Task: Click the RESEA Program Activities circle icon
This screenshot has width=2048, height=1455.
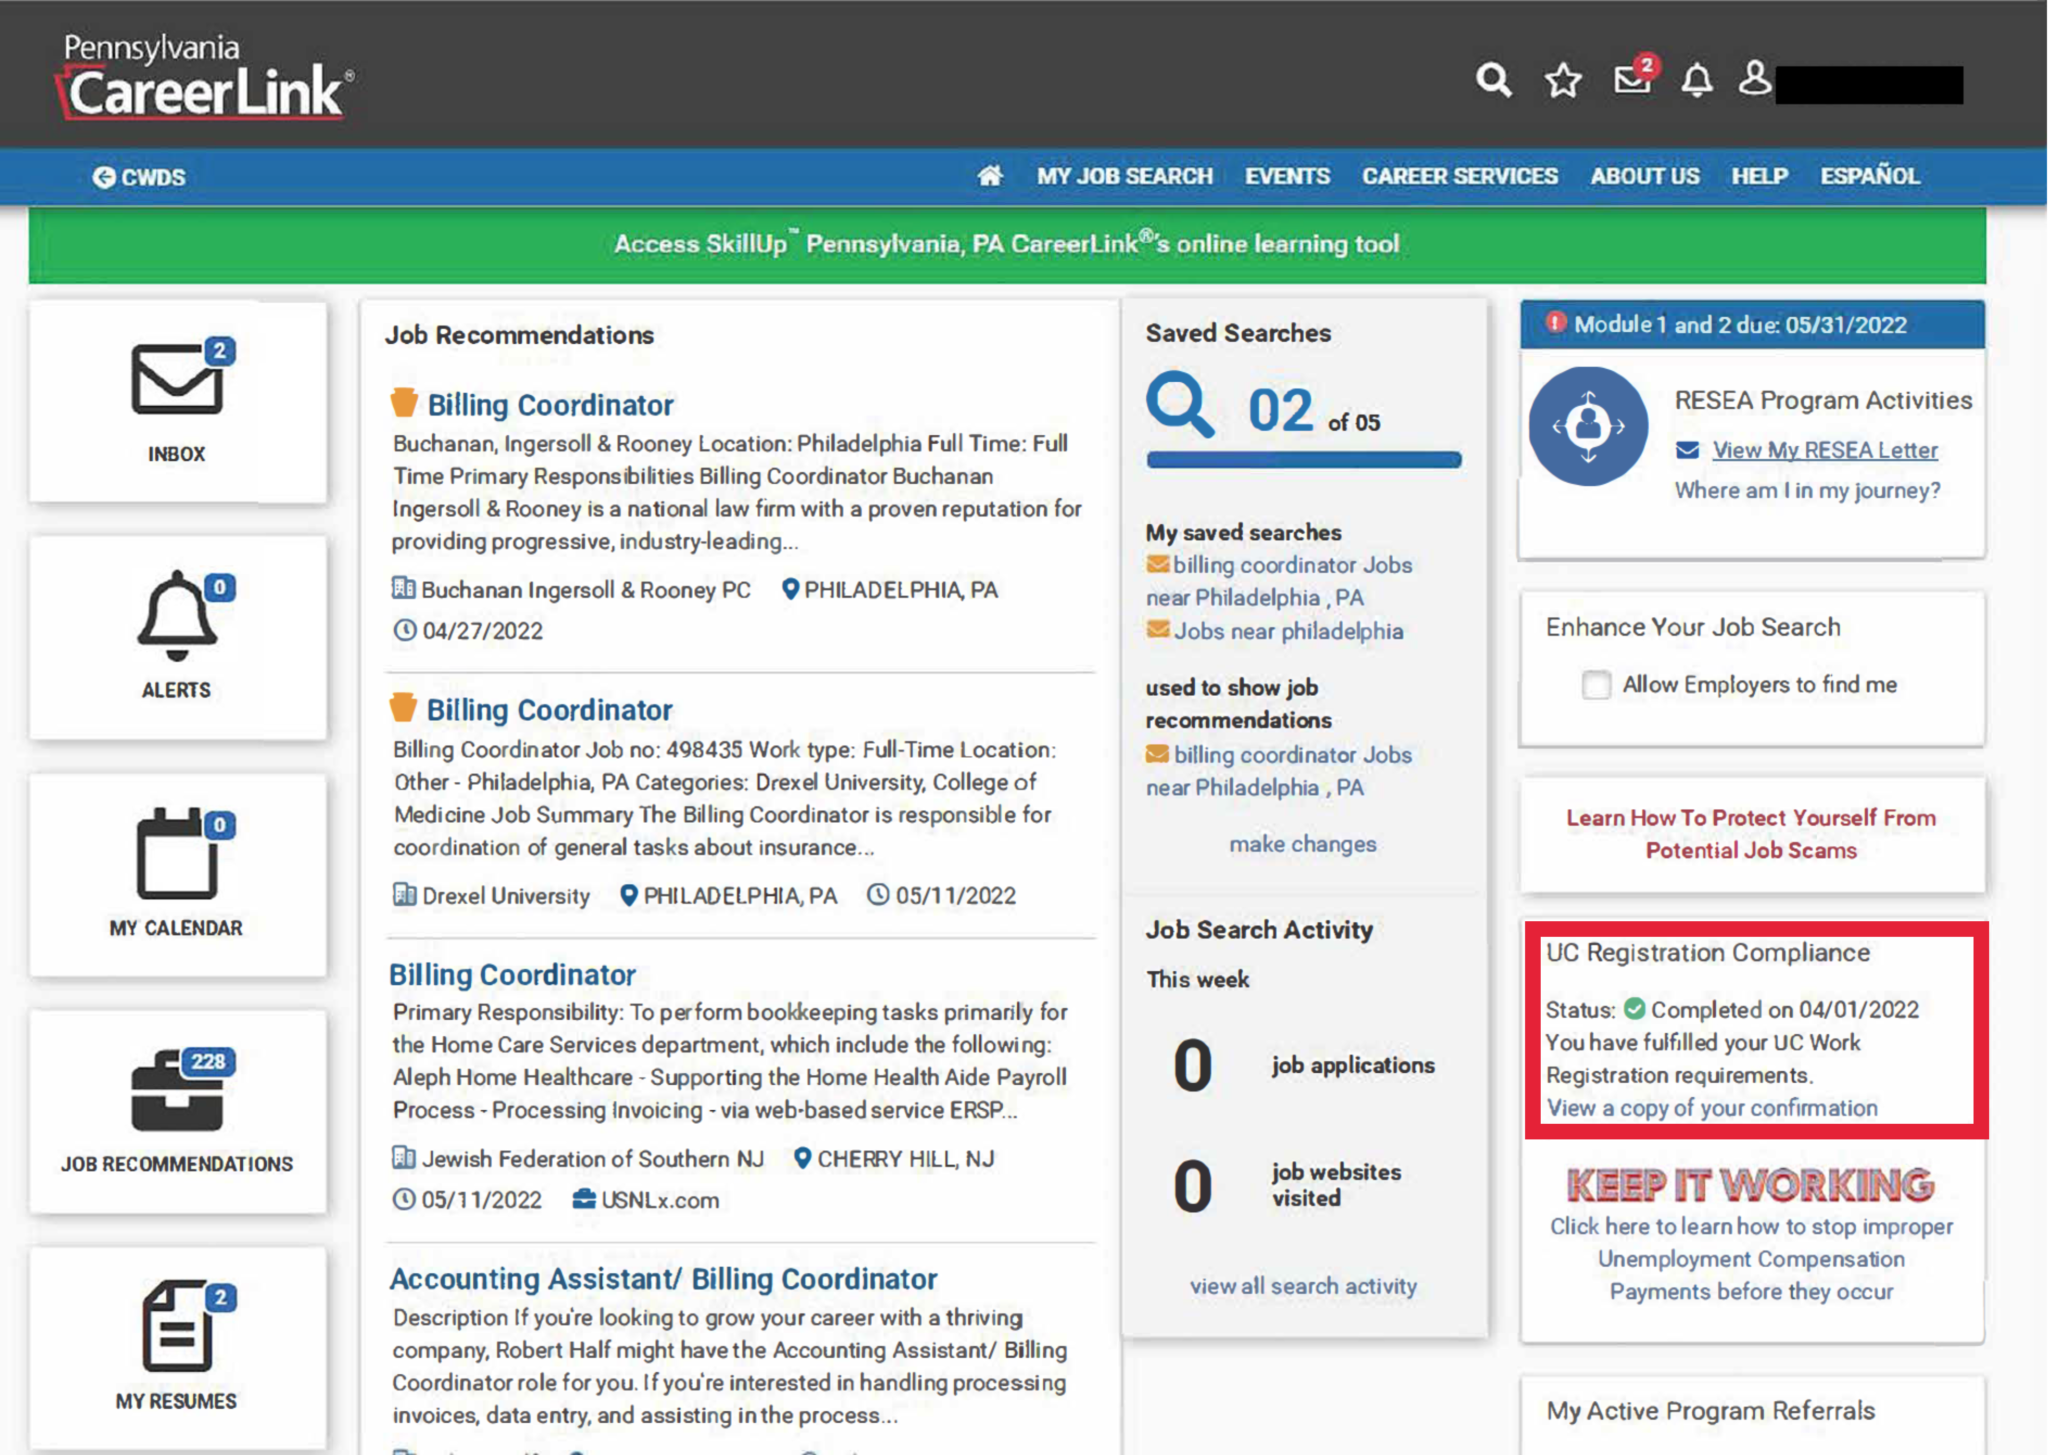Action: (x=1588, y=424)
